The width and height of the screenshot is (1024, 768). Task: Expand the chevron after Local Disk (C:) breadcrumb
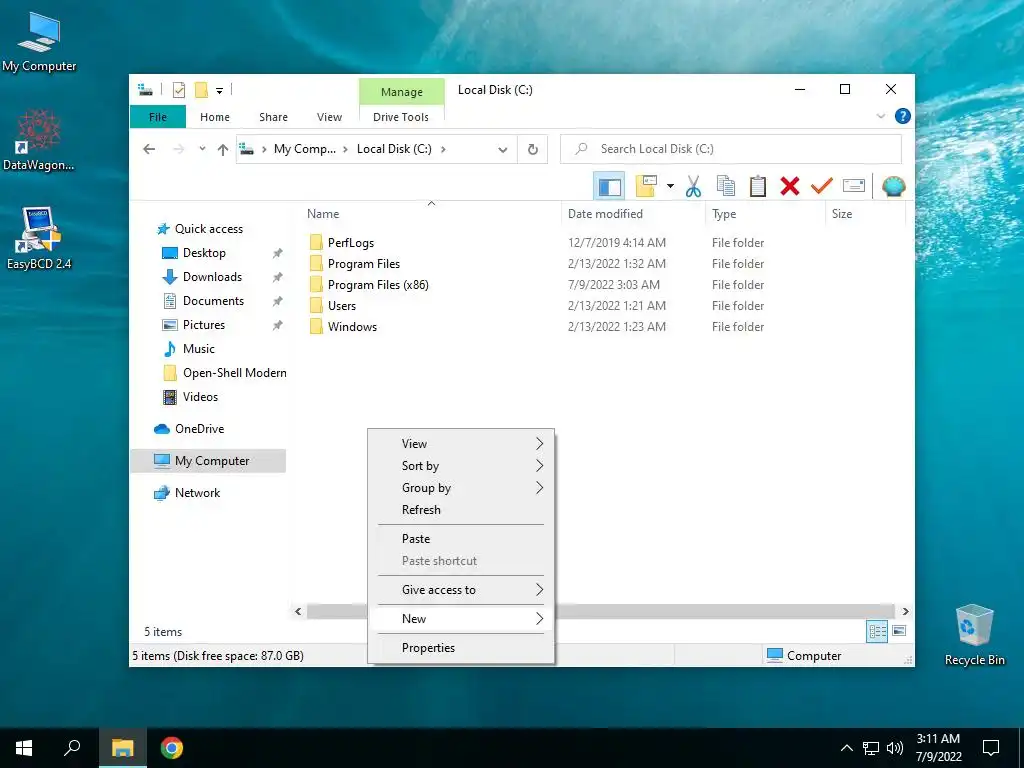coord(443,149)
